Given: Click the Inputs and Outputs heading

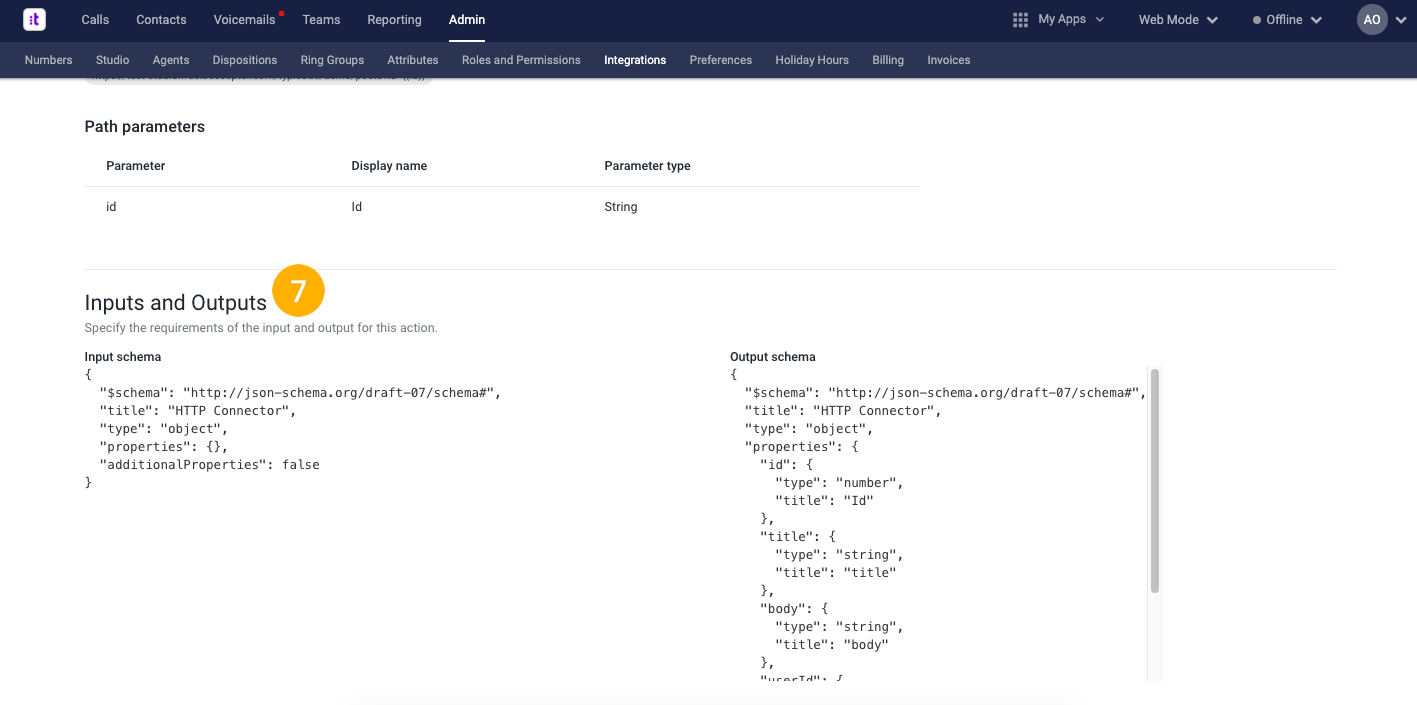Looking at the screenshot, I should (x=176, y=303).
